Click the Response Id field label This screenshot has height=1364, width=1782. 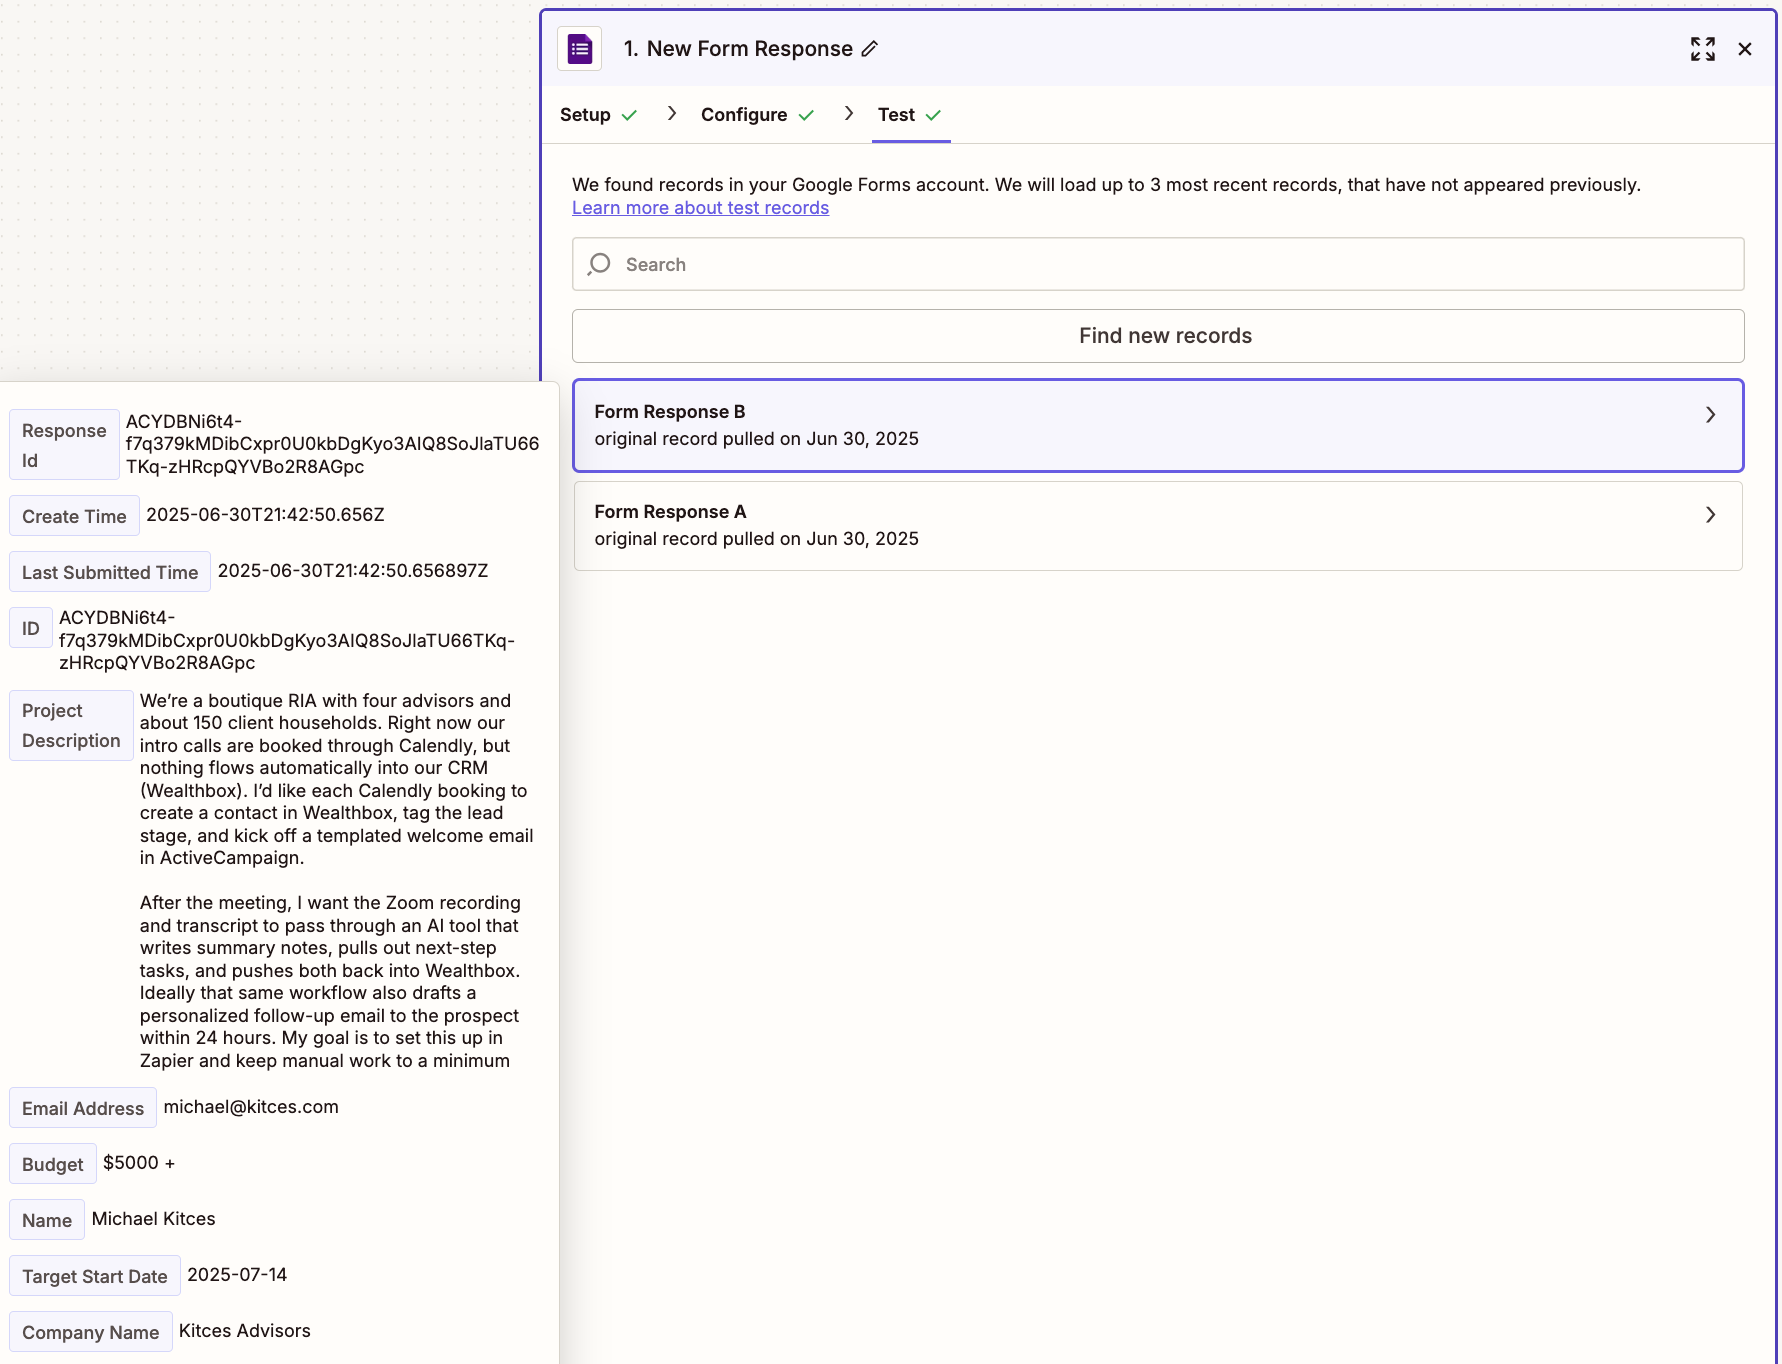64,445
